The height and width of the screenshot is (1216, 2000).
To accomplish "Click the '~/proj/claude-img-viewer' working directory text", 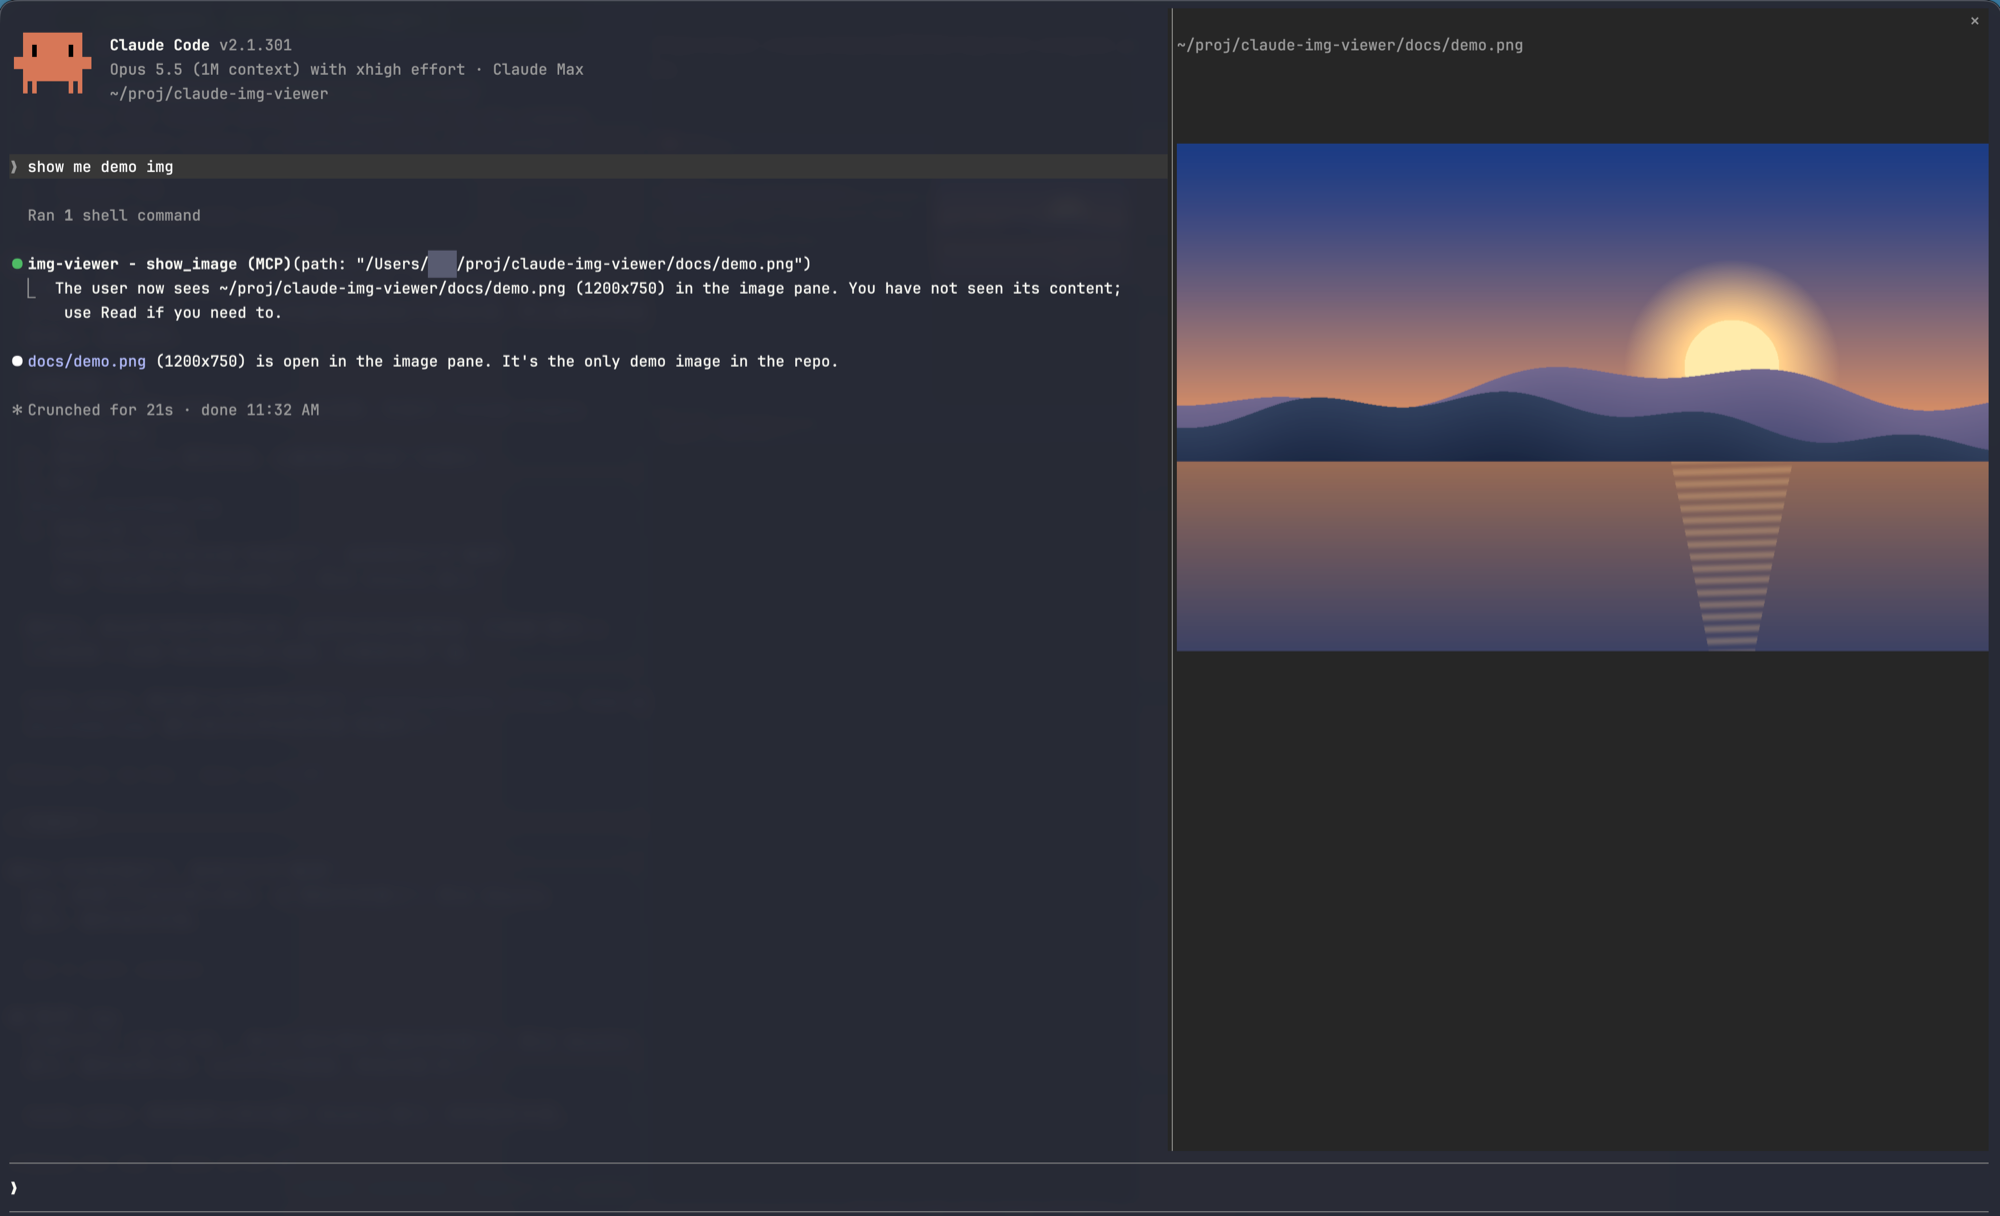I will (219, 94).
